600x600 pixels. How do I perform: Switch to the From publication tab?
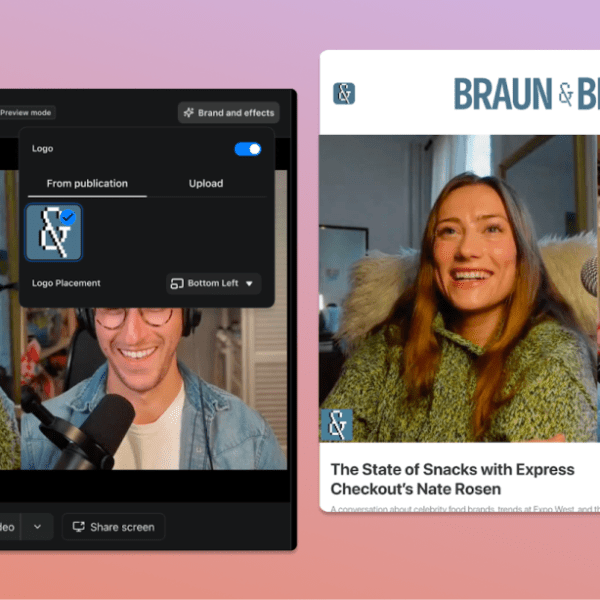point(87,184)
